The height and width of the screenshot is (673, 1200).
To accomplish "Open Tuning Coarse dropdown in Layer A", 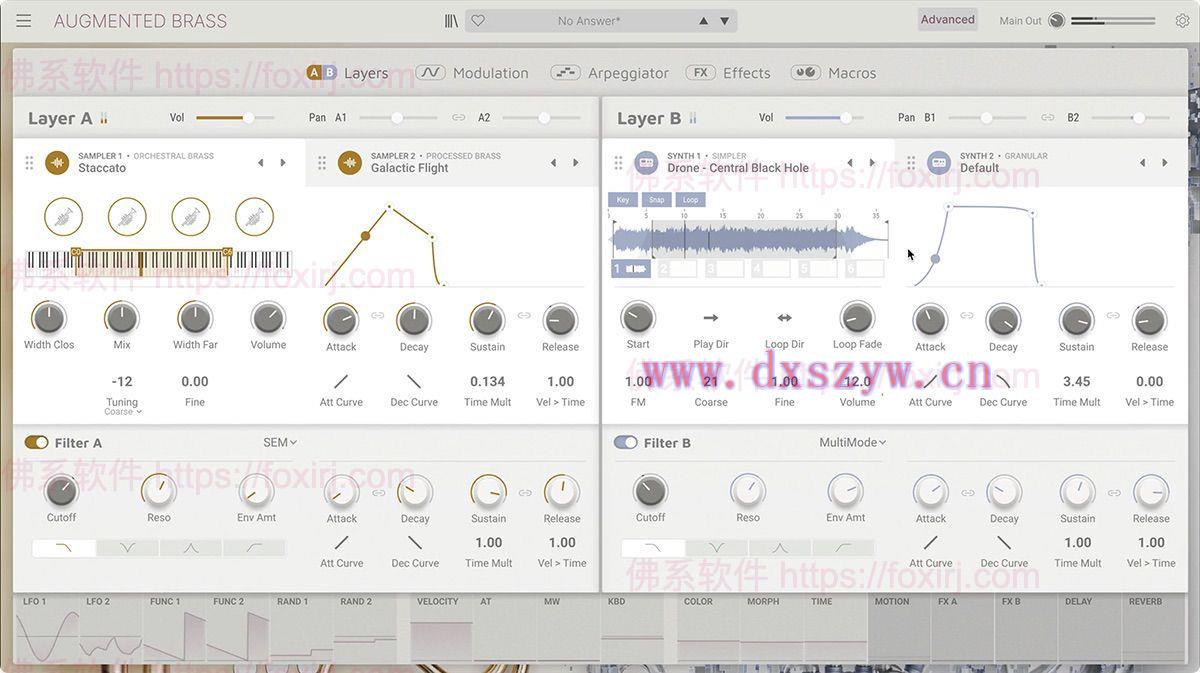I will tap(123, 412).
